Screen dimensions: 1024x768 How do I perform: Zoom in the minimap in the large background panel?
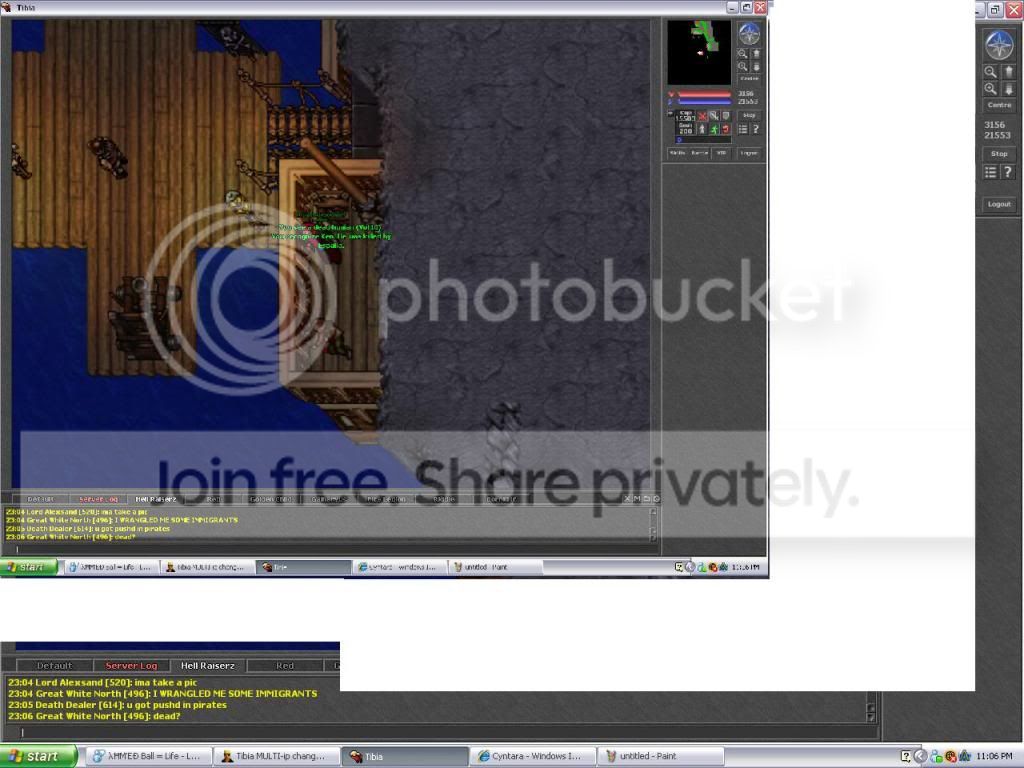[991, 89]
